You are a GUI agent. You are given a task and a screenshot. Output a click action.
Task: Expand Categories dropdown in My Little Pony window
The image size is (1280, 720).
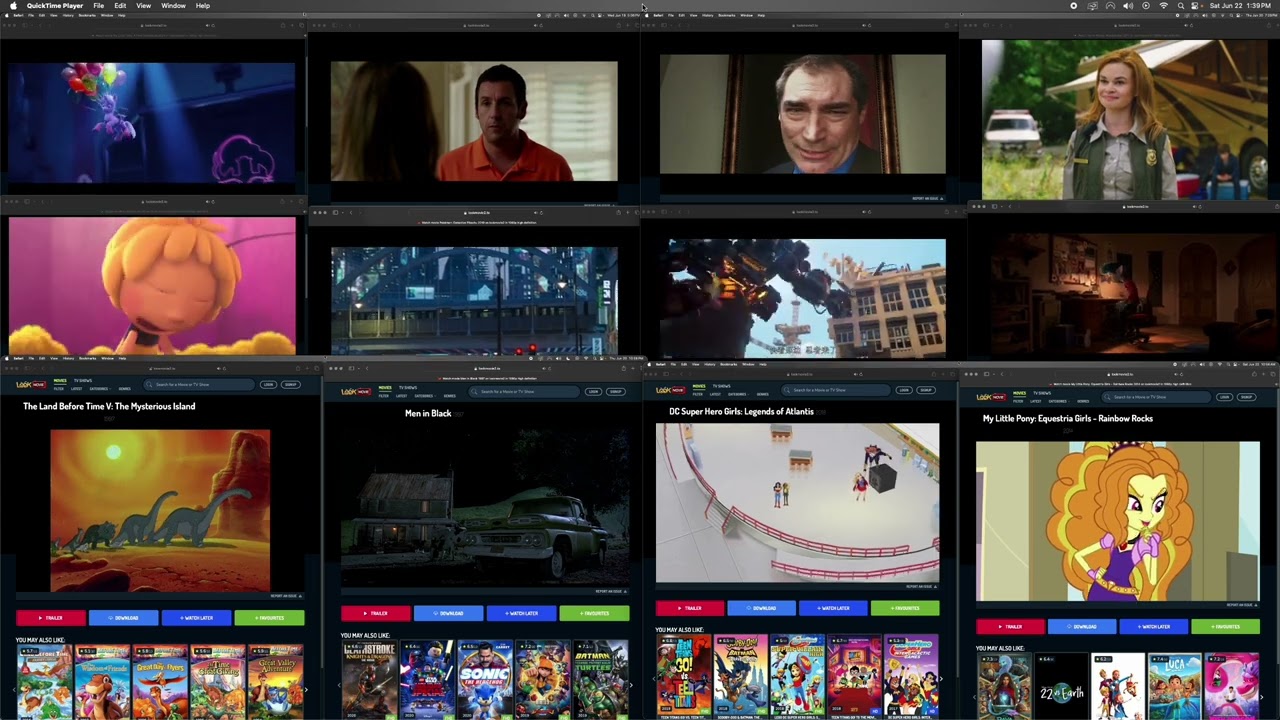[x=1061, y=401]
